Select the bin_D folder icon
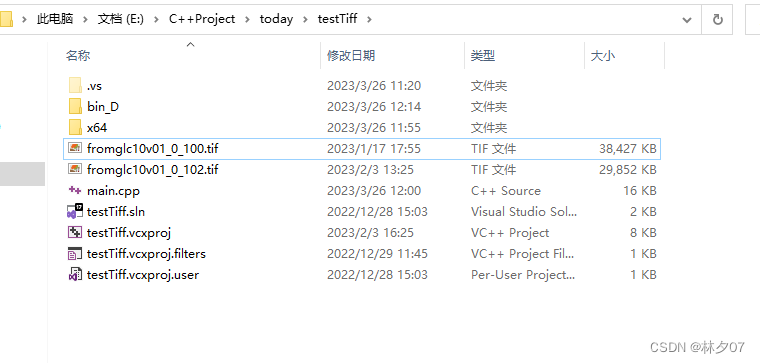 [x=75, y=107]
